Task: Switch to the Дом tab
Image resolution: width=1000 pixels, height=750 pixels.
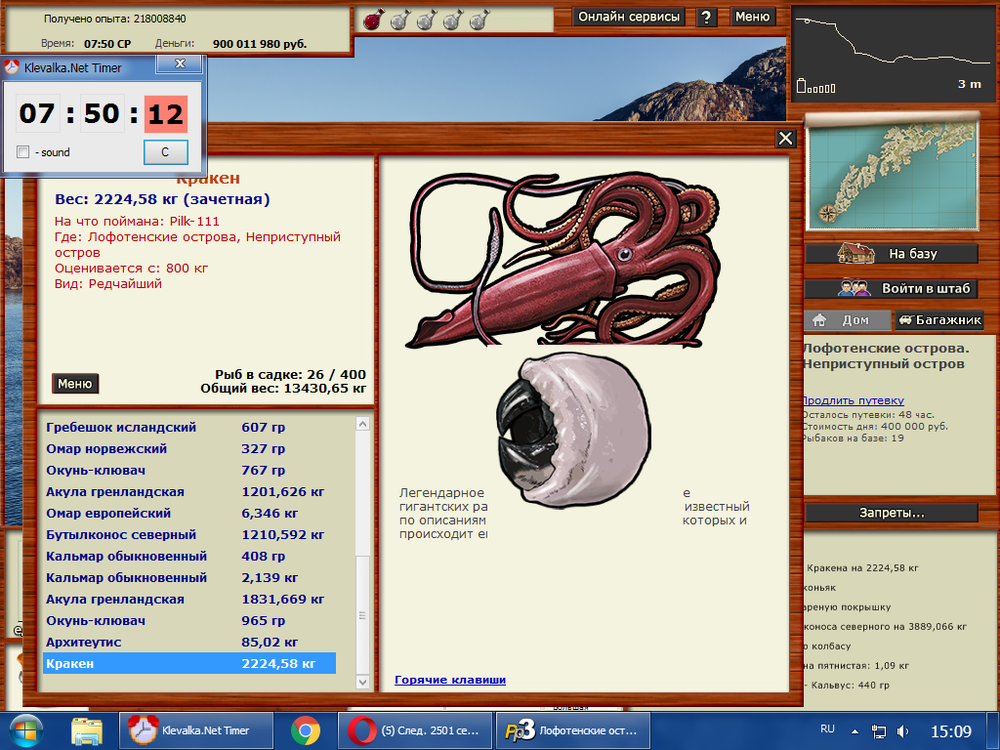Action: [845, 321]
